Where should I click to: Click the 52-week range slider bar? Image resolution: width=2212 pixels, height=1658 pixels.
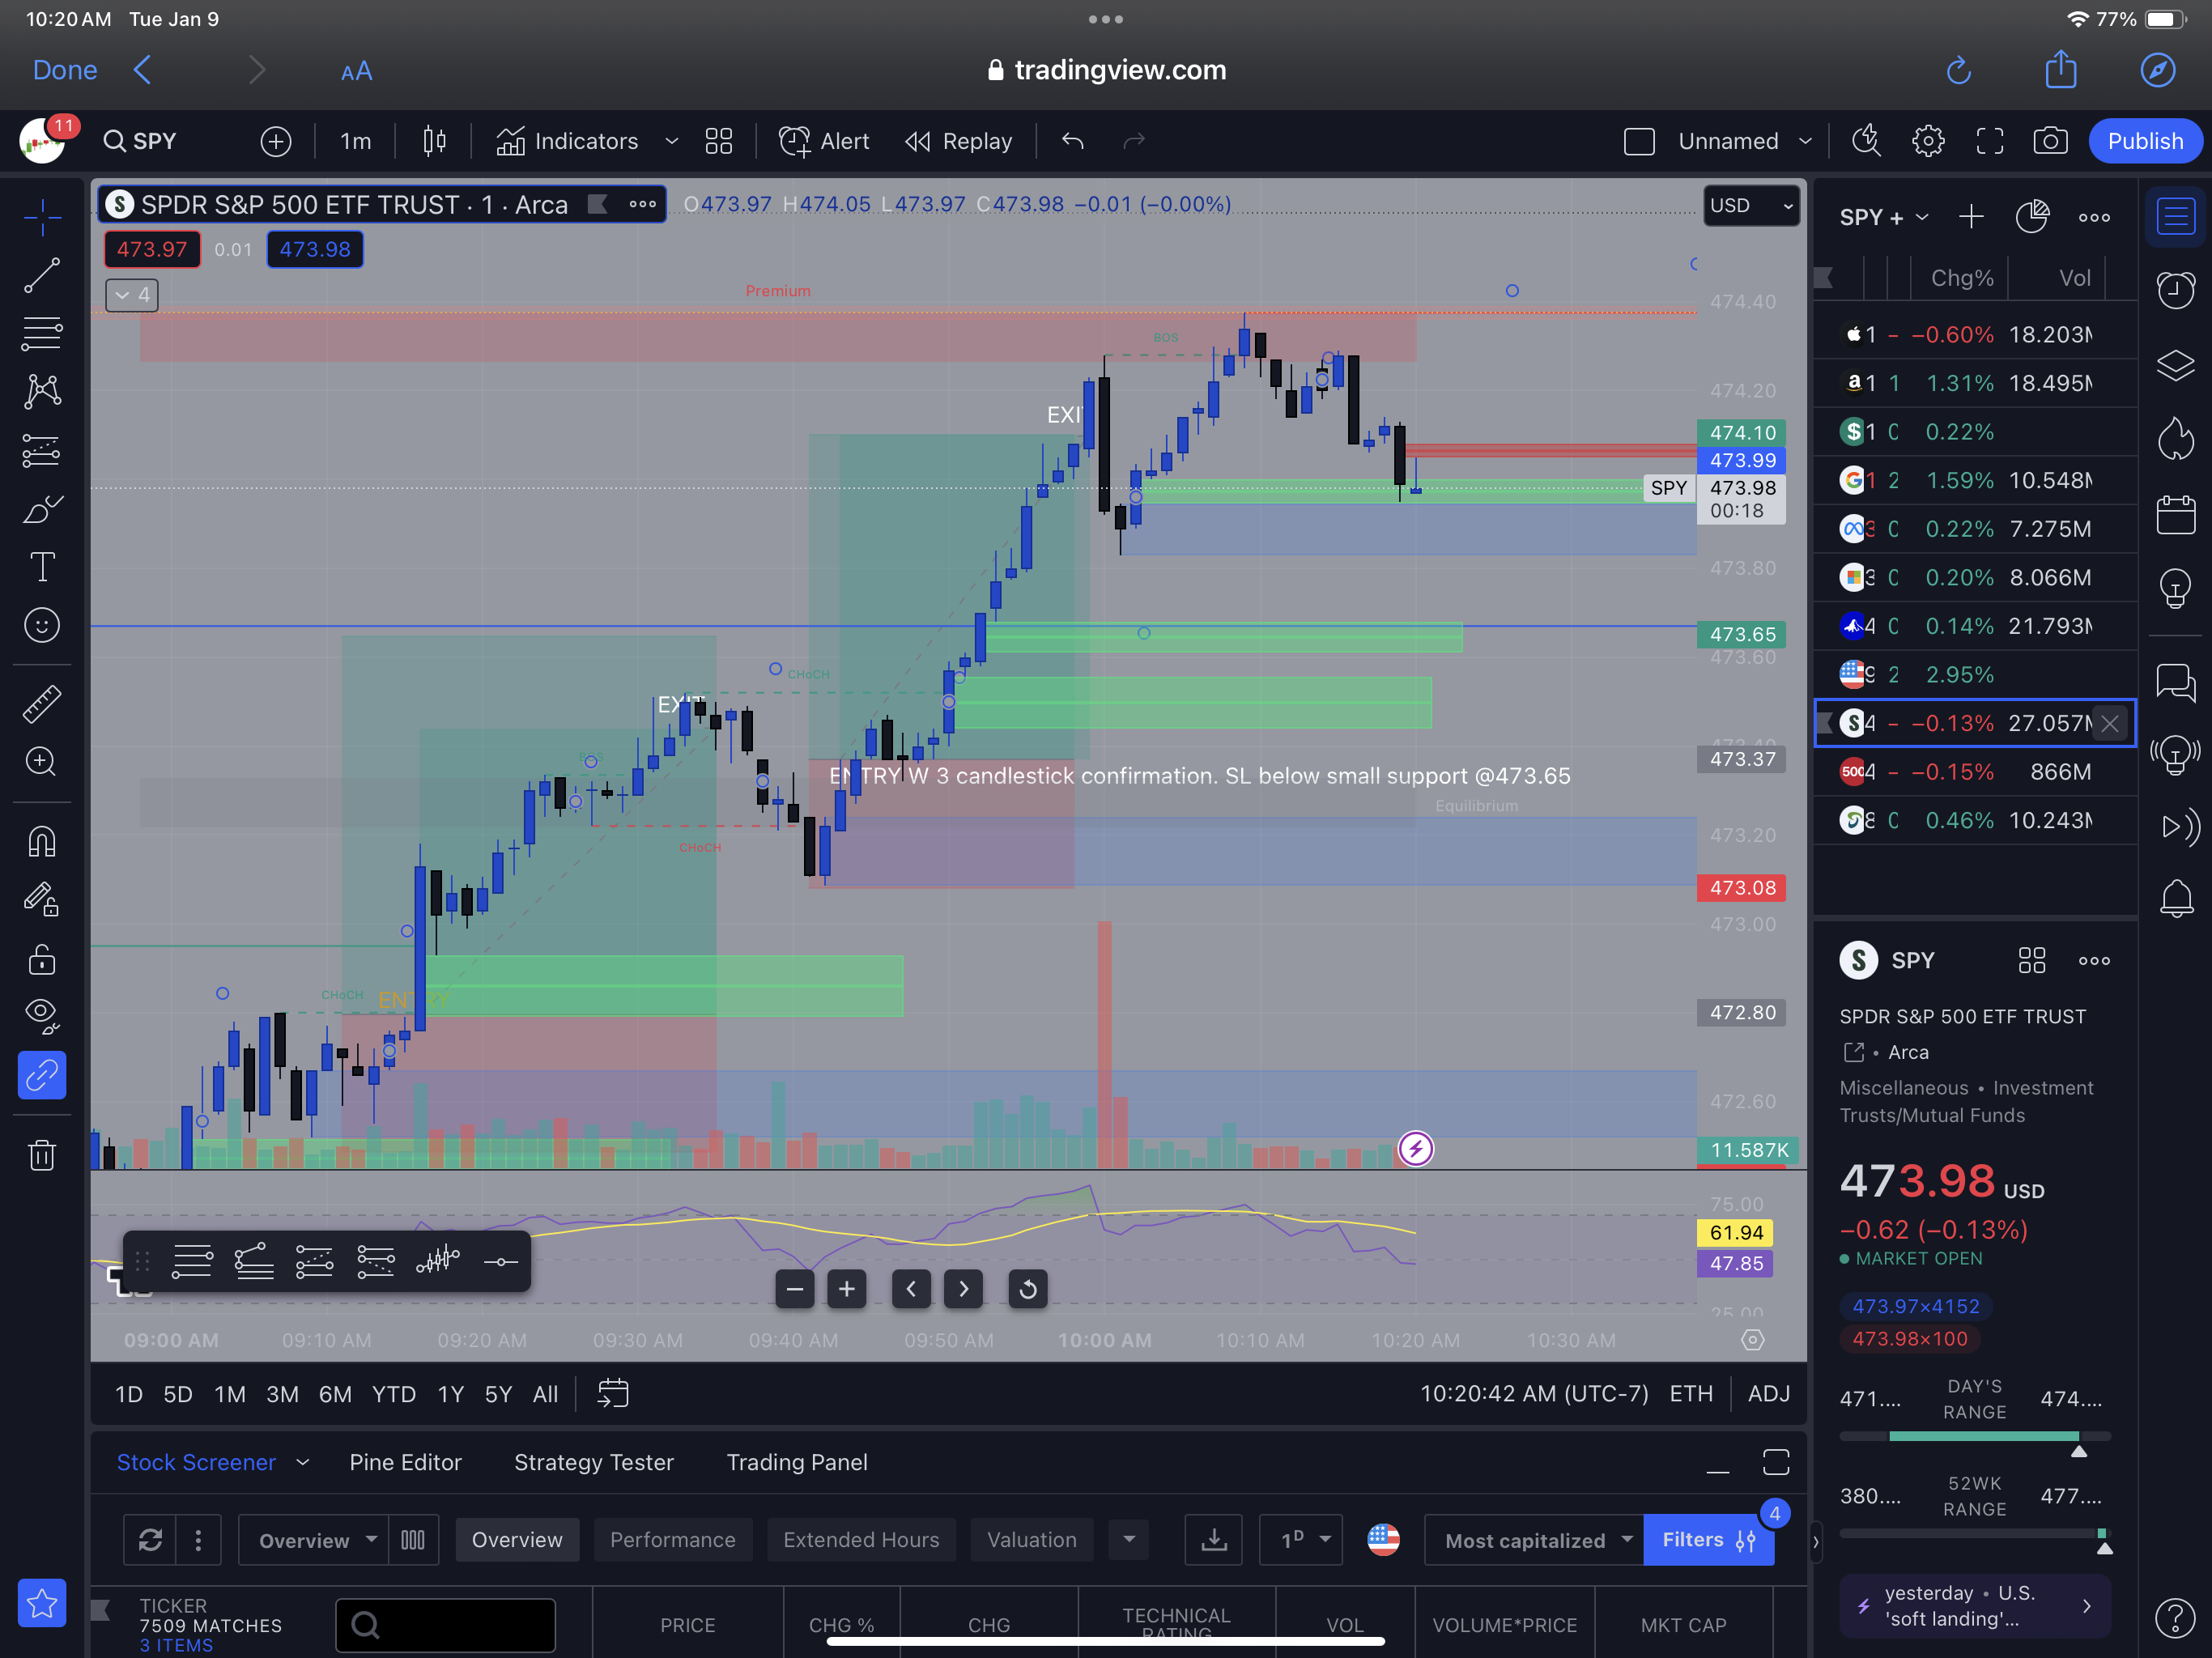tap(1975, 1533)
